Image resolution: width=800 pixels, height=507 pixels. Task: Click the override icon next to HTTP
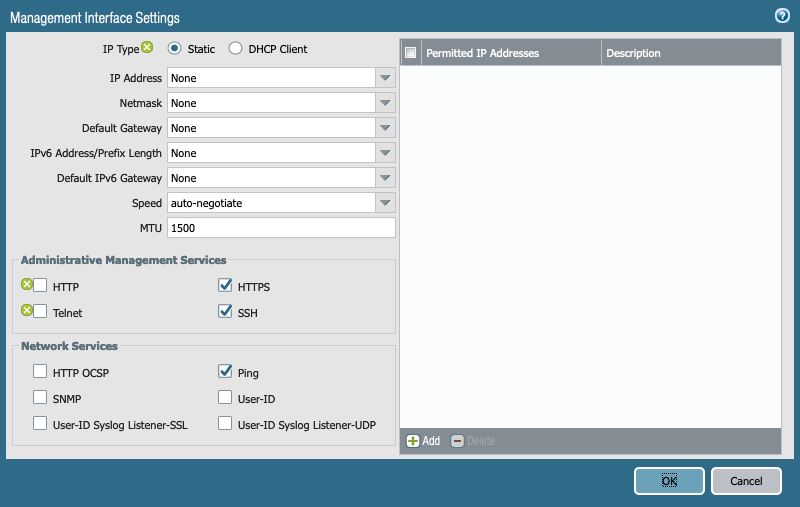click(27, 286)
